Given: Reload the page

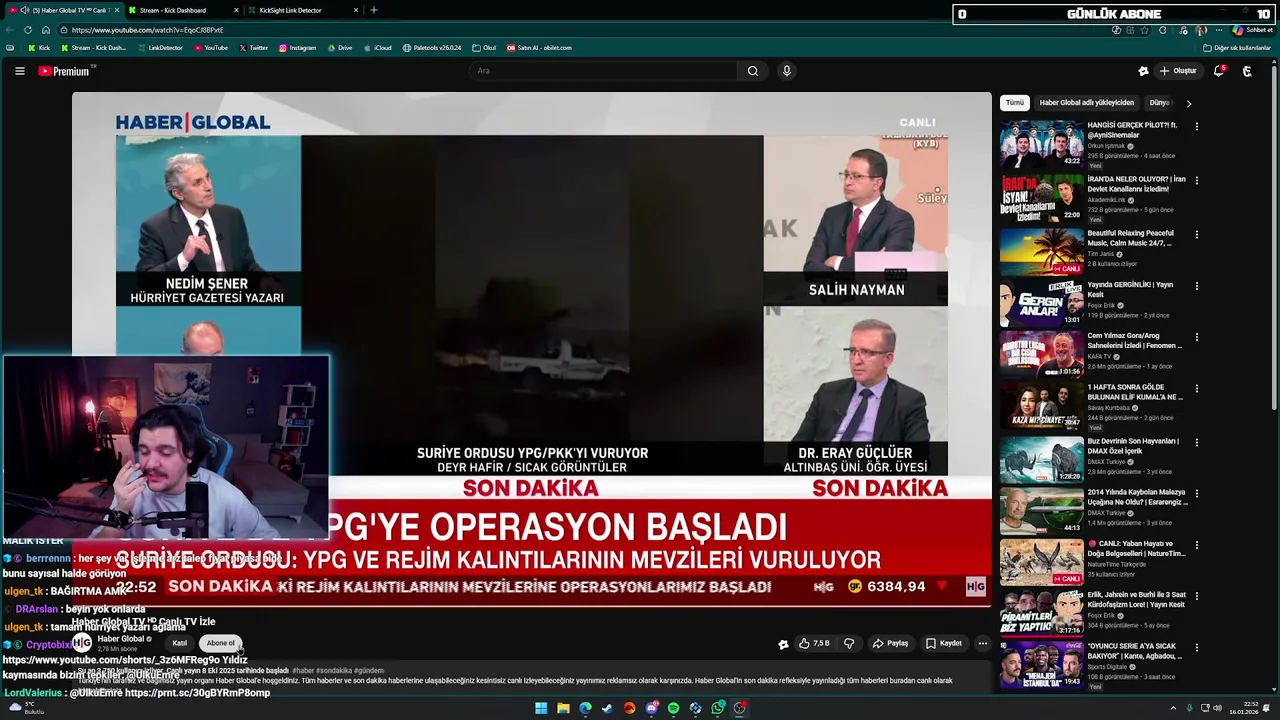Looking at the screenshot, I should click(28, 30).
